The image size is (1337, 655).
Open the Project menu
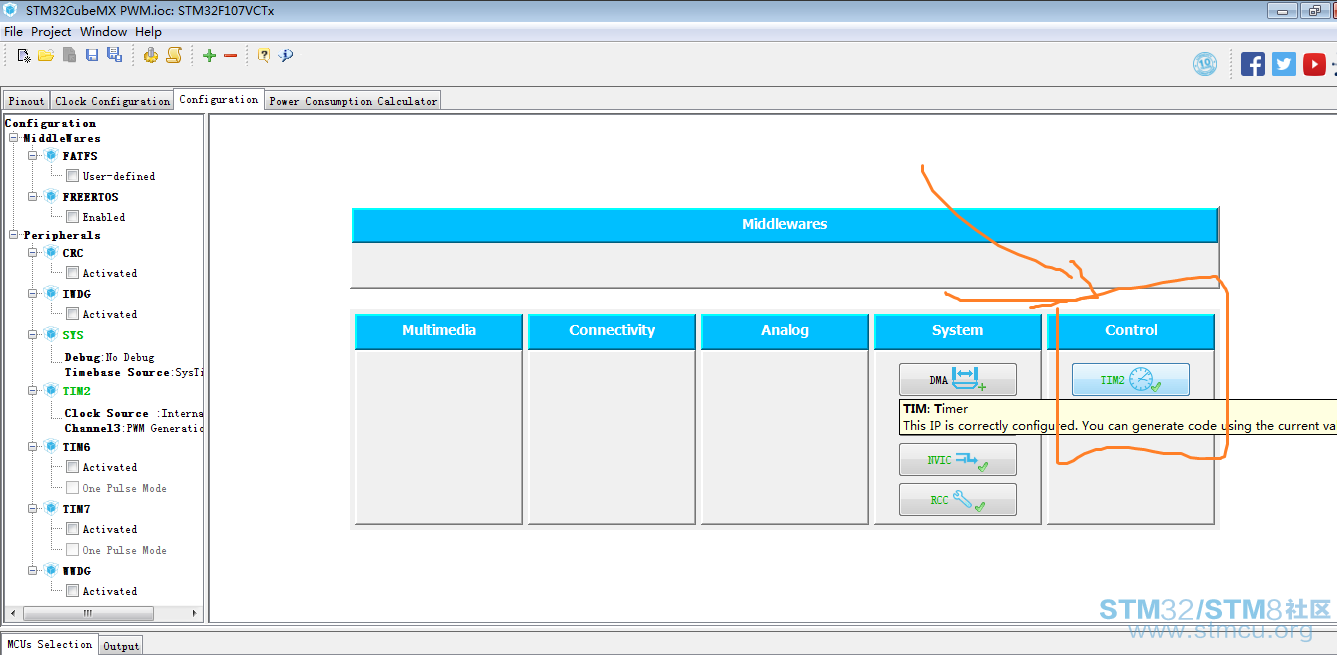(x=51, y=32)
